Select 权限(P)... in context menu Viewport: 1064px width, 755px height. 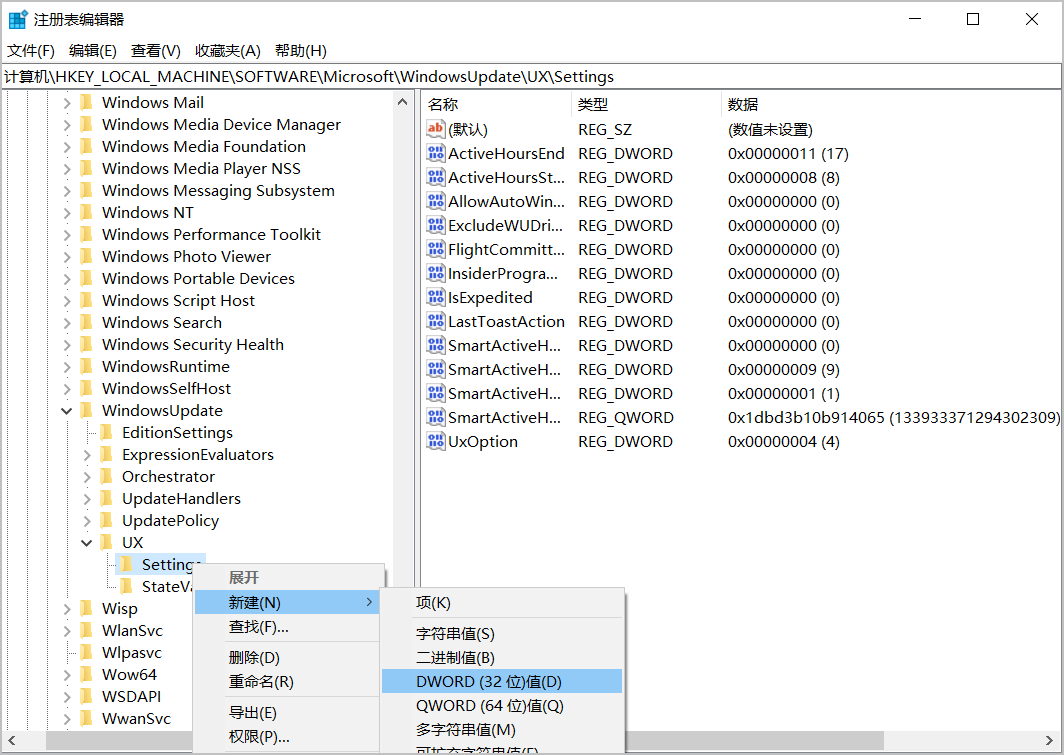pyautogui.click(x=259, y=737)
